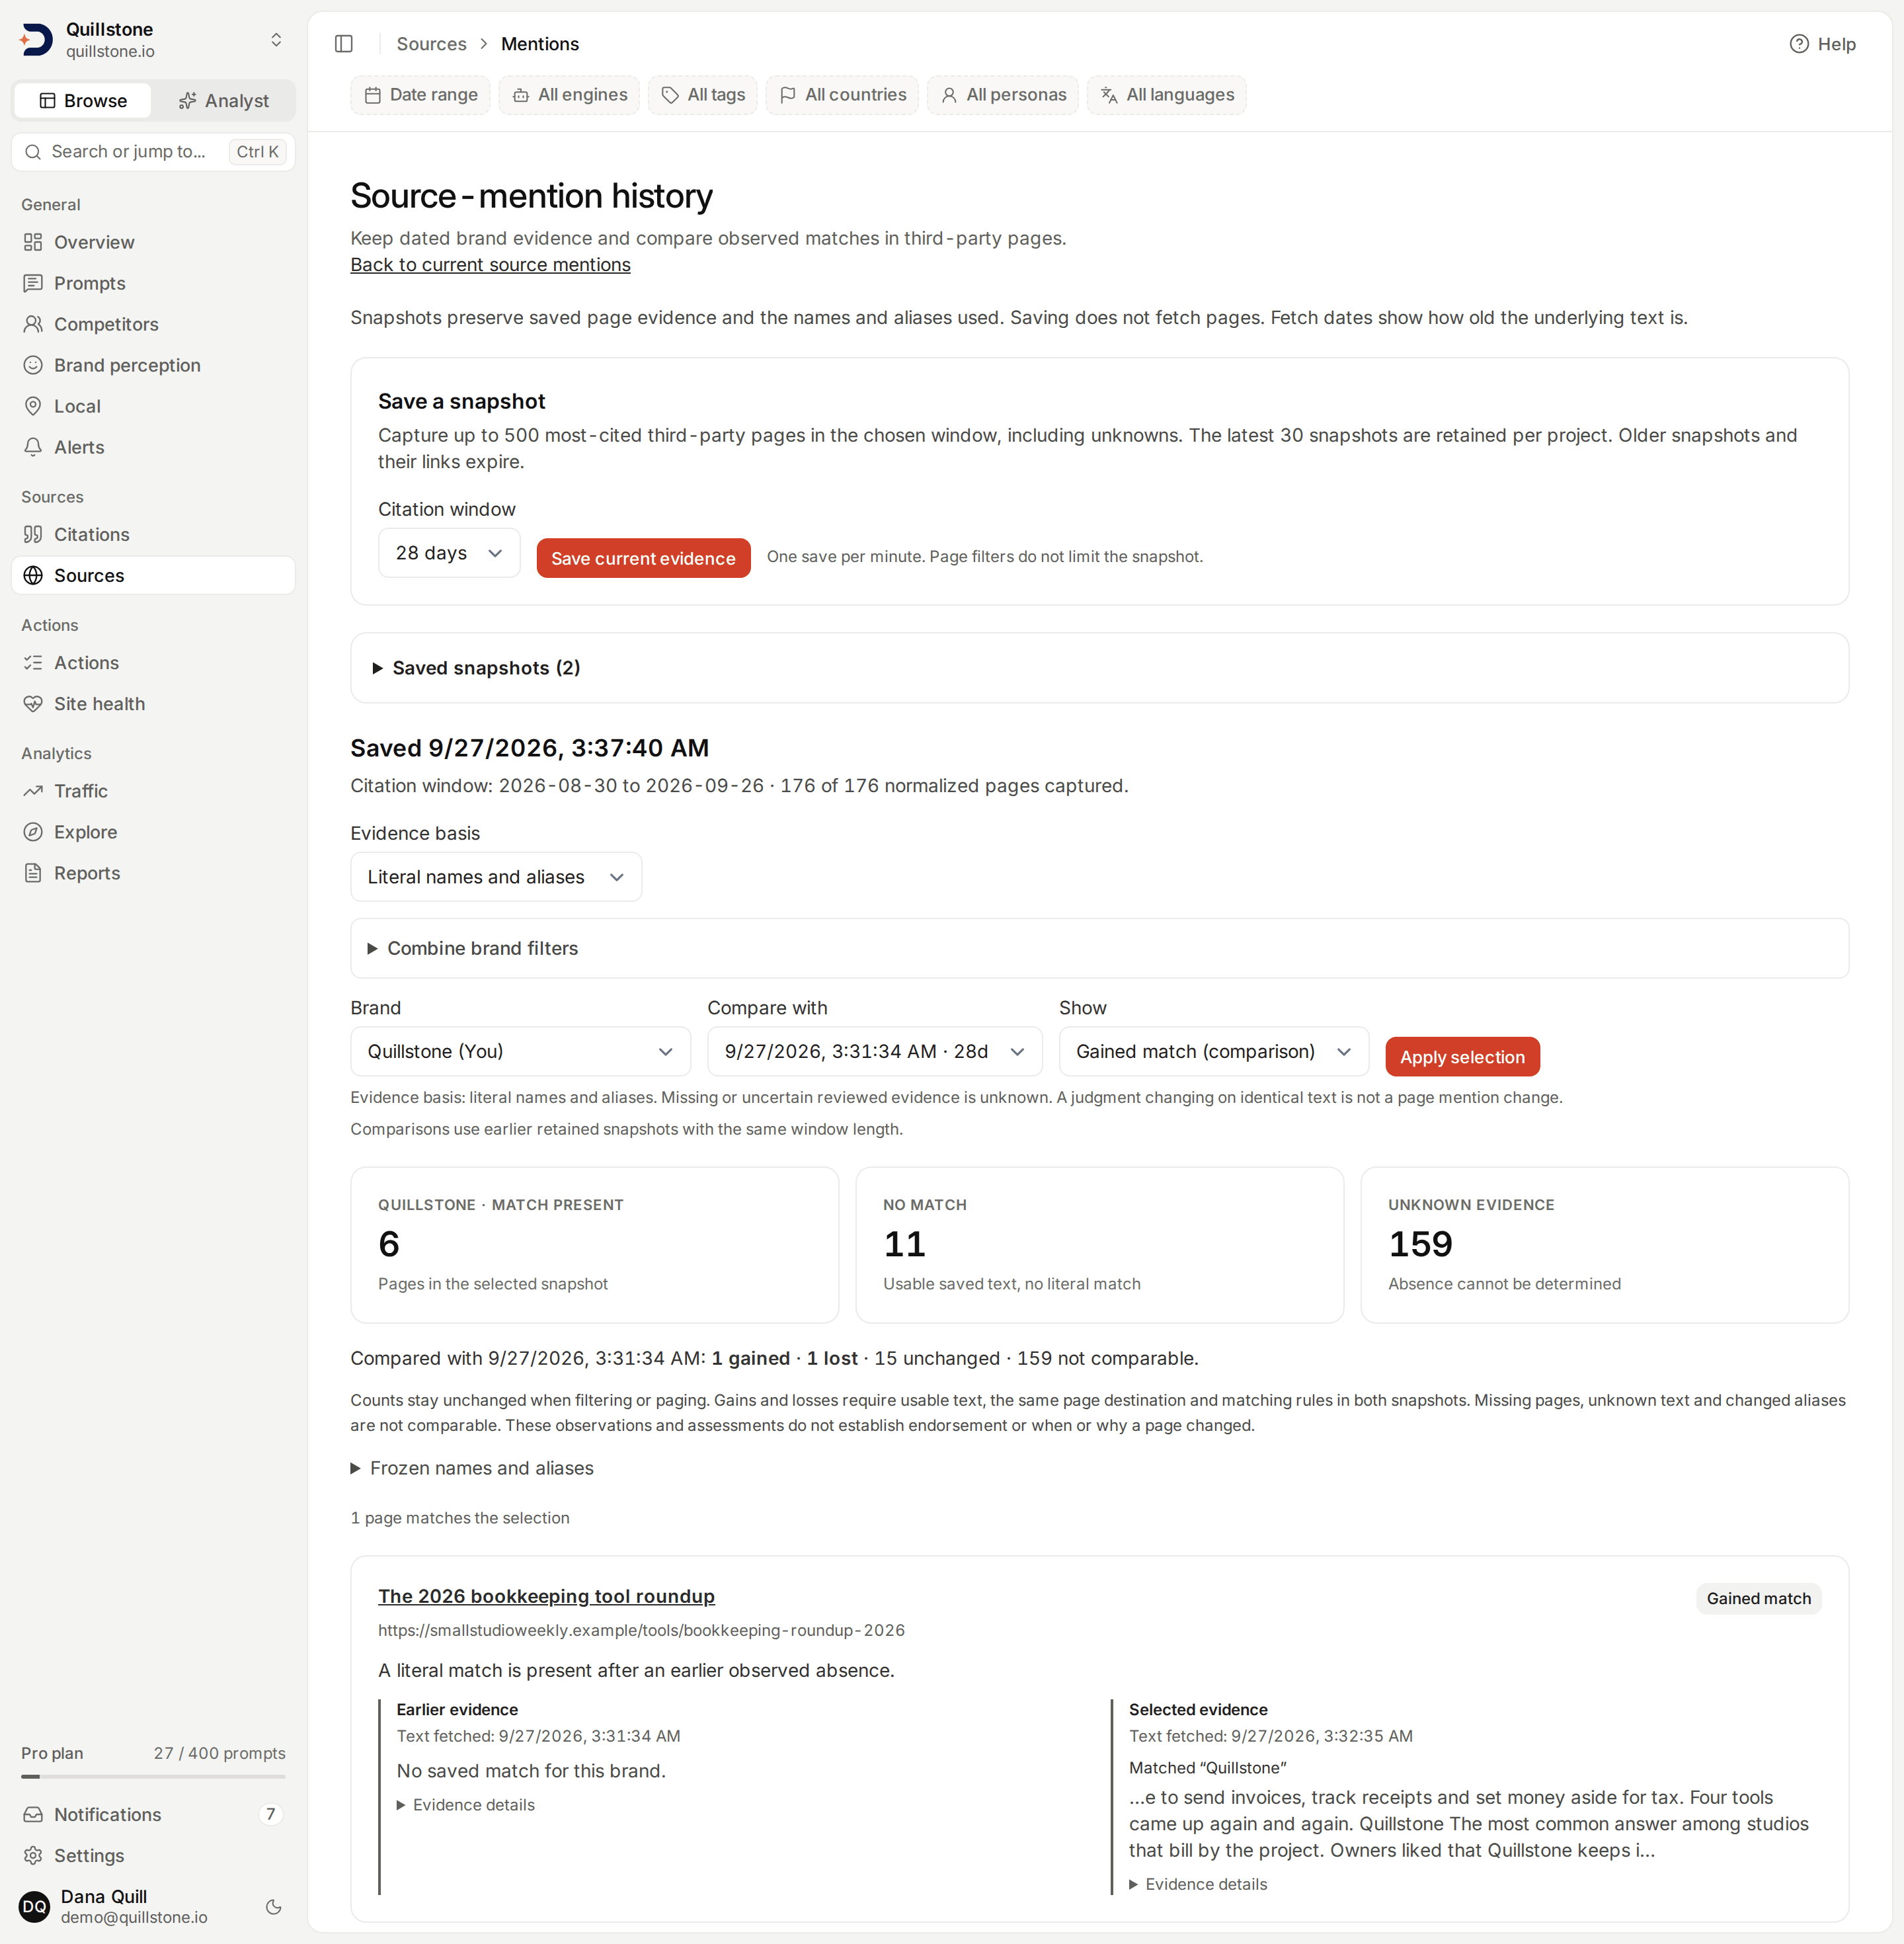Open the Citations quote icon
Screen dimensions: 1904x1944
(33, 534)
